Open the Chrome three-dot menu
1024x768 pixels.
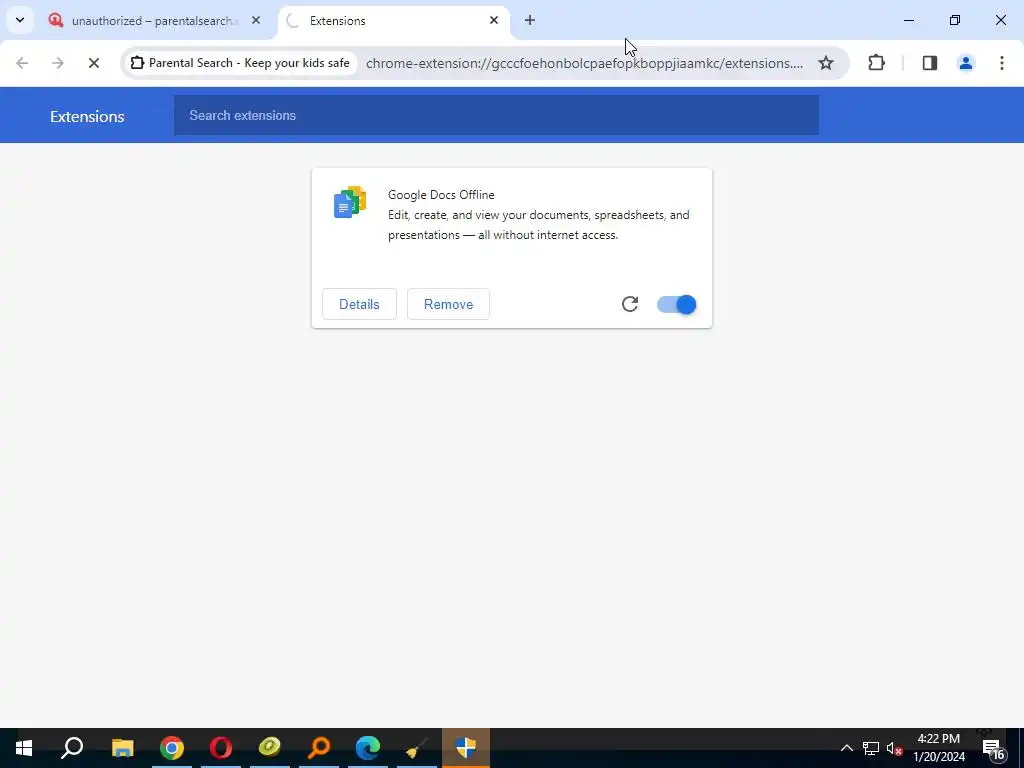1001,63
